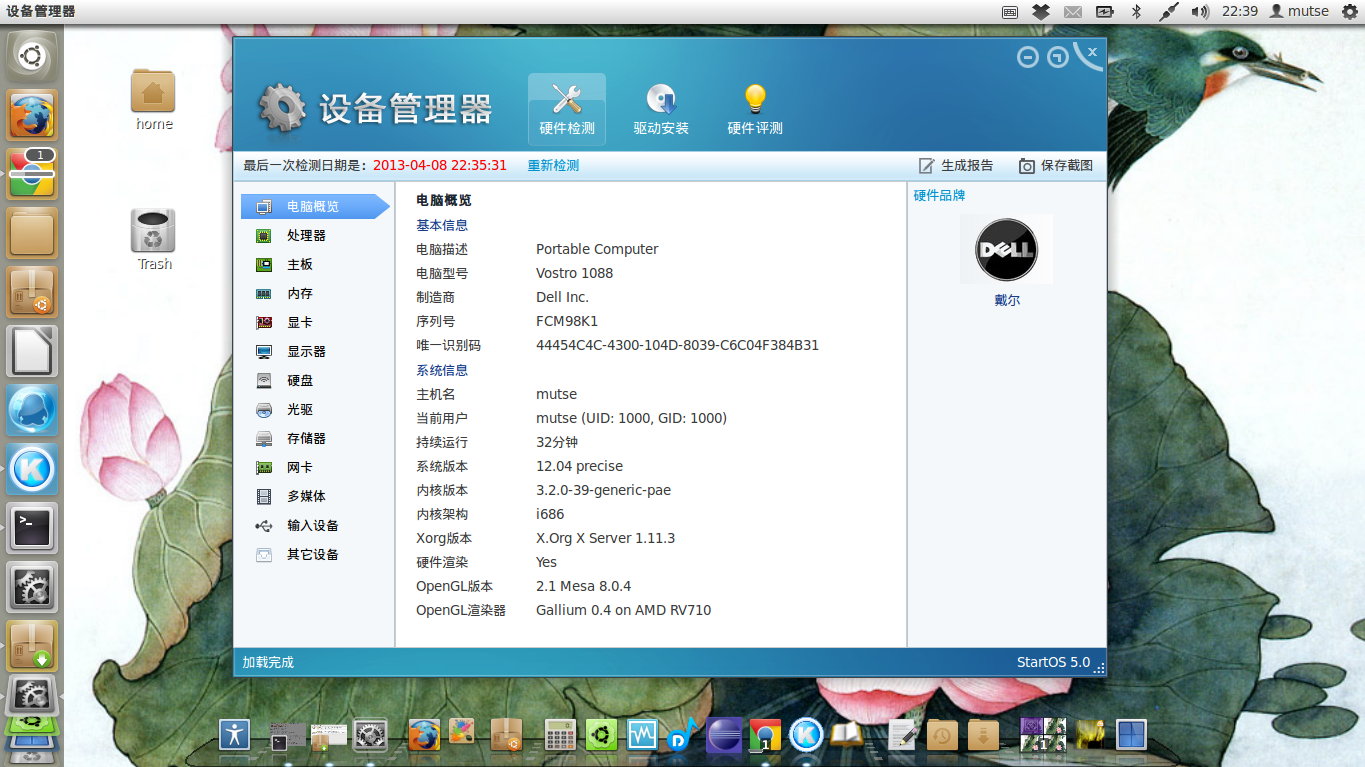Screen dimensions: 1365x767
Task: Open Chrome in the bottom dock
Action: [765, 735]
